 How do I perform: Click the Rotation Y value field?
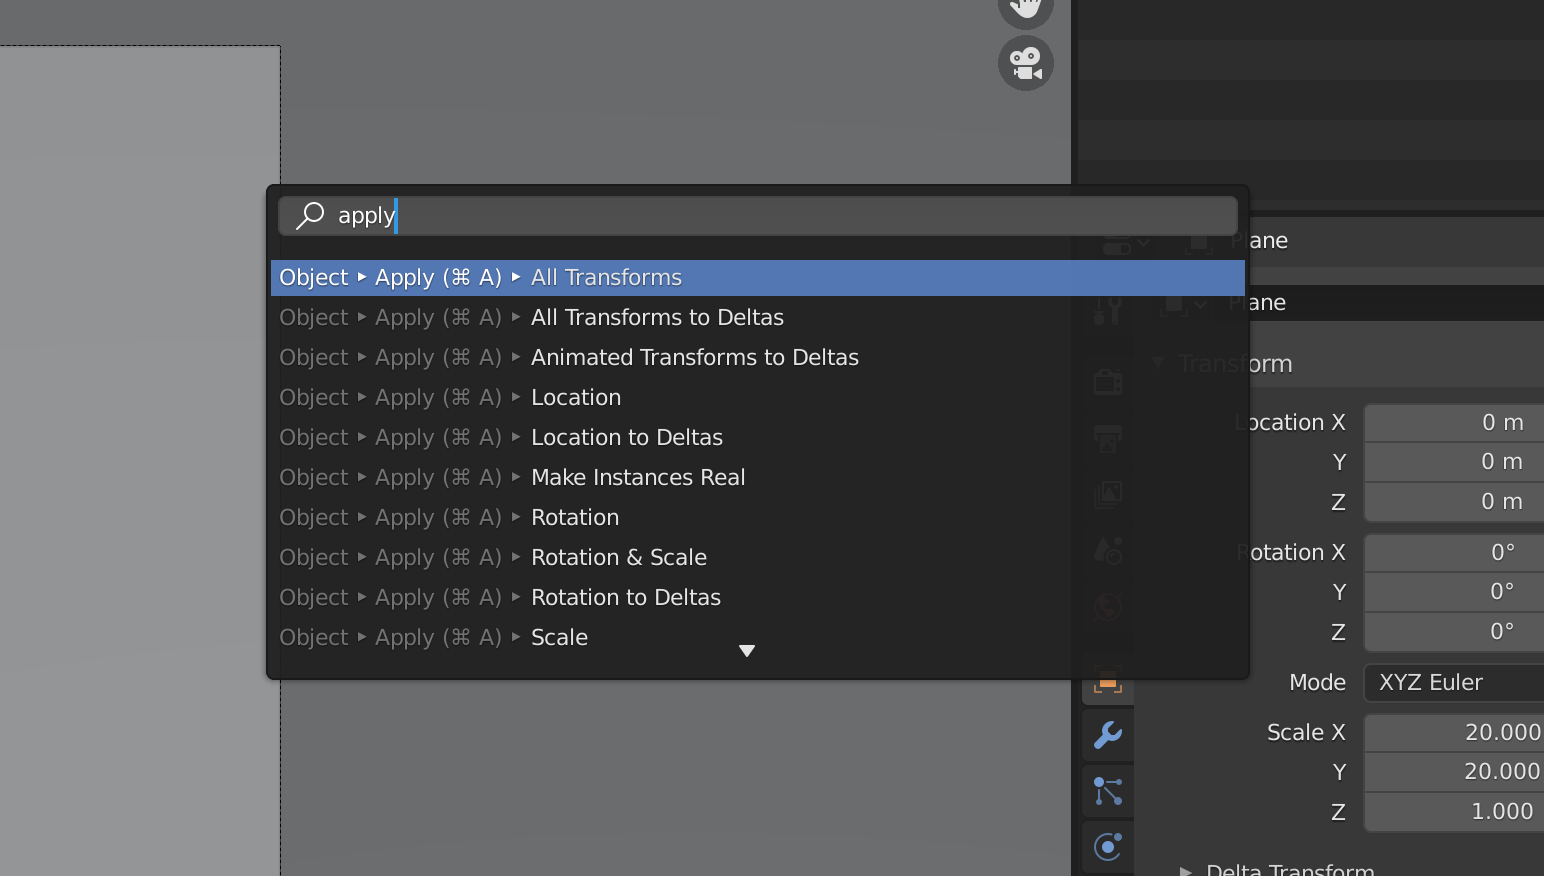(1454, 591)
